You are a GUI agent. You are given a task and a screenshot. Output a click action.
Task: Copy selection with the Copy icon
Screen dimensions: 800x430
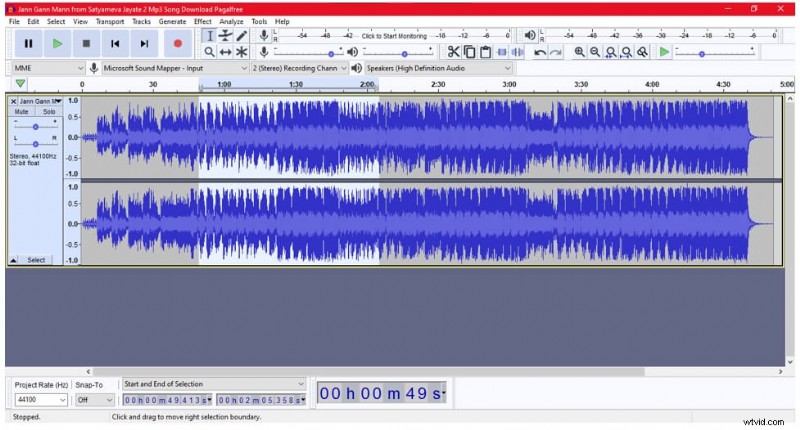tap(469, 52)
